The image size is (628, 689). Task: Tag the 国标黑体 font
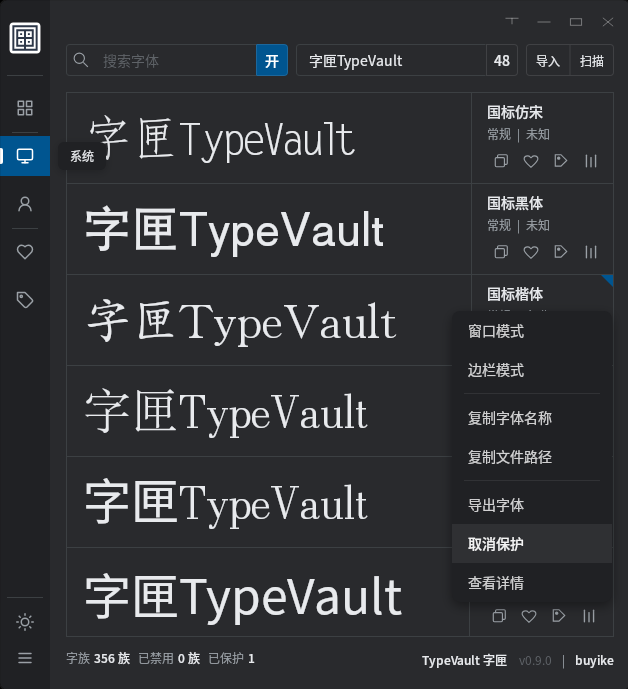tap(560, 252)
